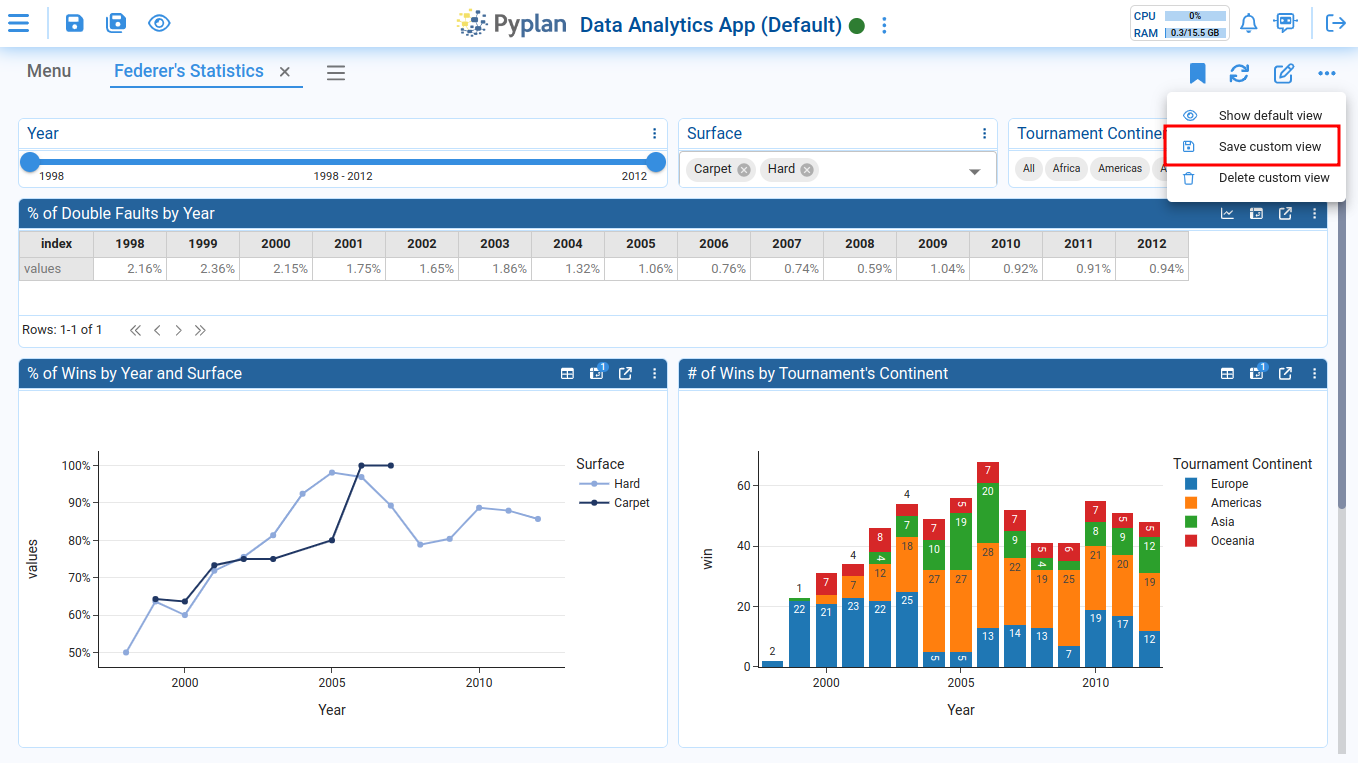This screenshot has height=763, width=1358.
Task: Choose Delete custom view
Action: pyautogui.click(x=1273, y=178)
